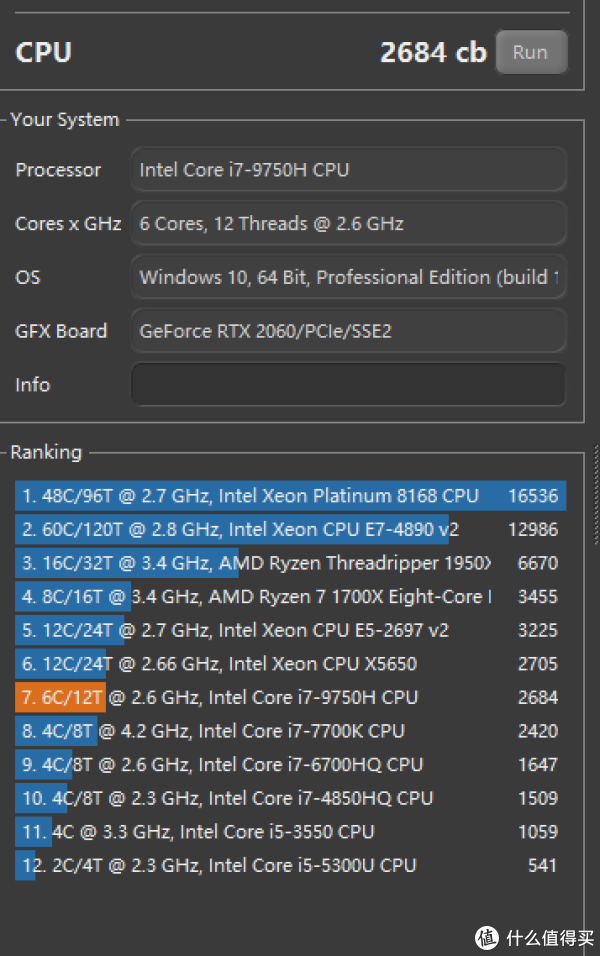Image resolution: width=600 pixels, height=956 pixels.
Task: Click the GFX Board GeForce RTX 2060 field
Action: pos(348,331)
